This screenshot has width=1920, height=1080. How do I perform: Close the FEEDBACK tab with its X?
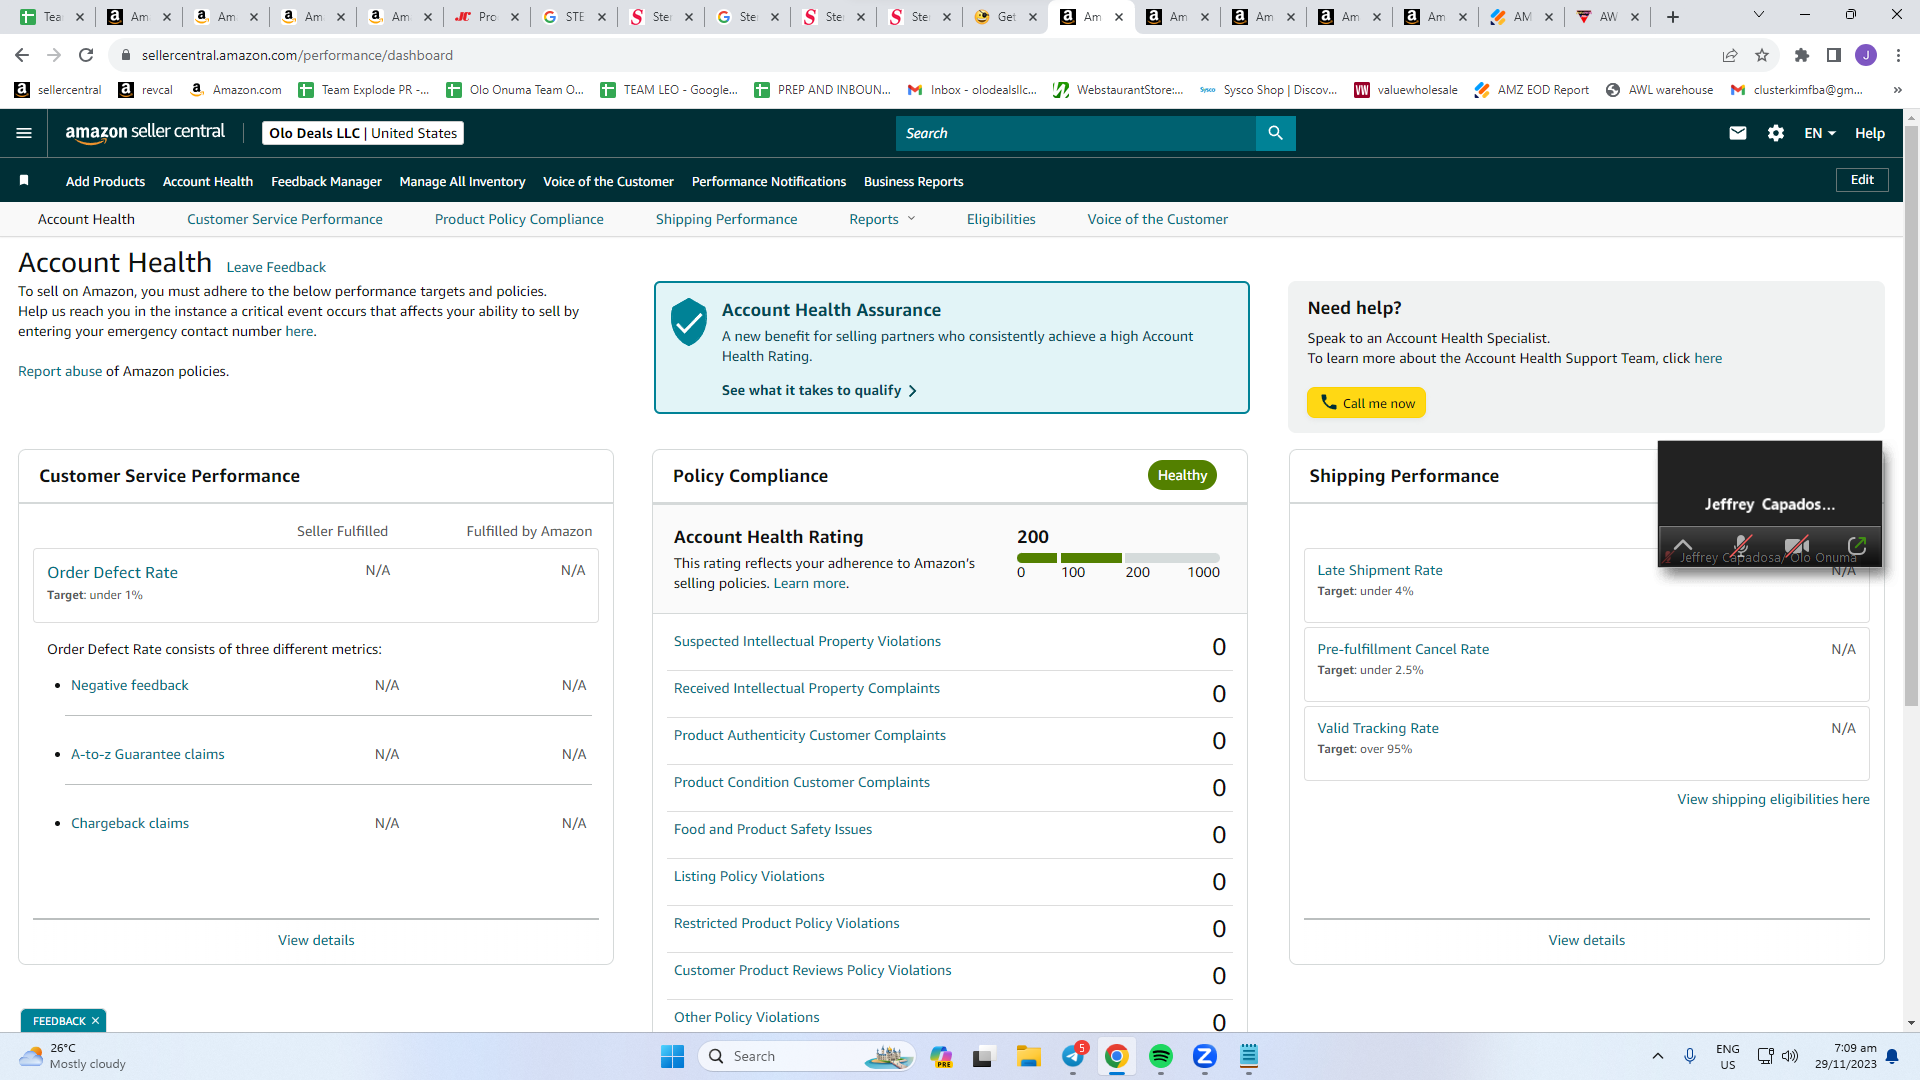pyautogui.click(x=95, y=1021)
